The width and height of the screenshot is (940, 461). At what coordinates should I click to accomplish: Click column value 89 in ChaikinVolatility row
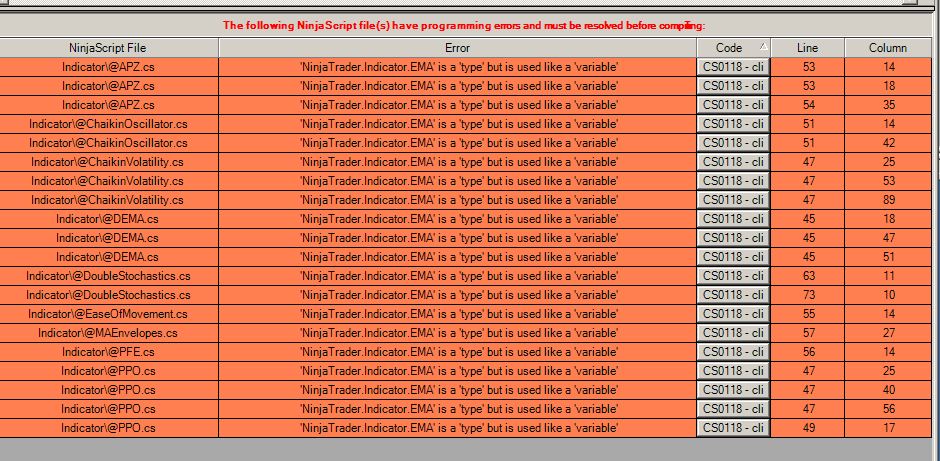point(888,200)
